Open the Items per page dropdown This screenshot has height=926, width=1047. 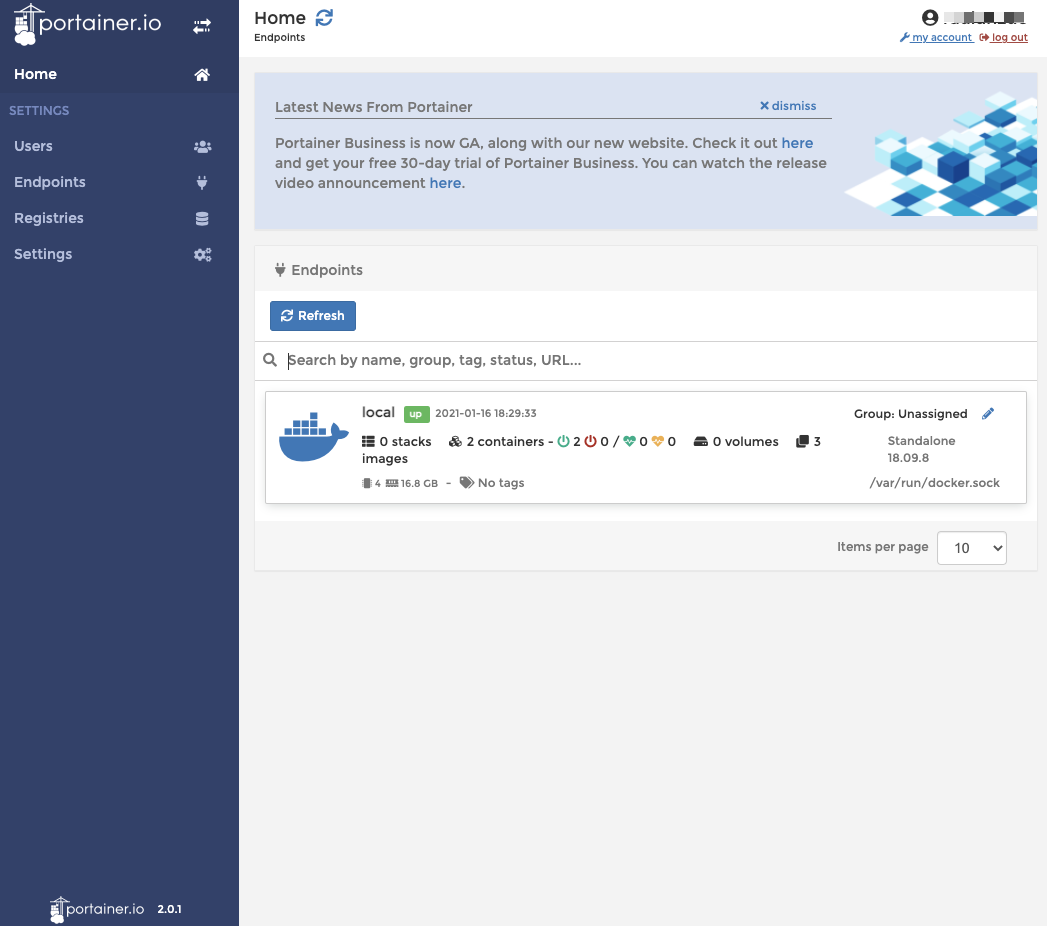[971, 548]
